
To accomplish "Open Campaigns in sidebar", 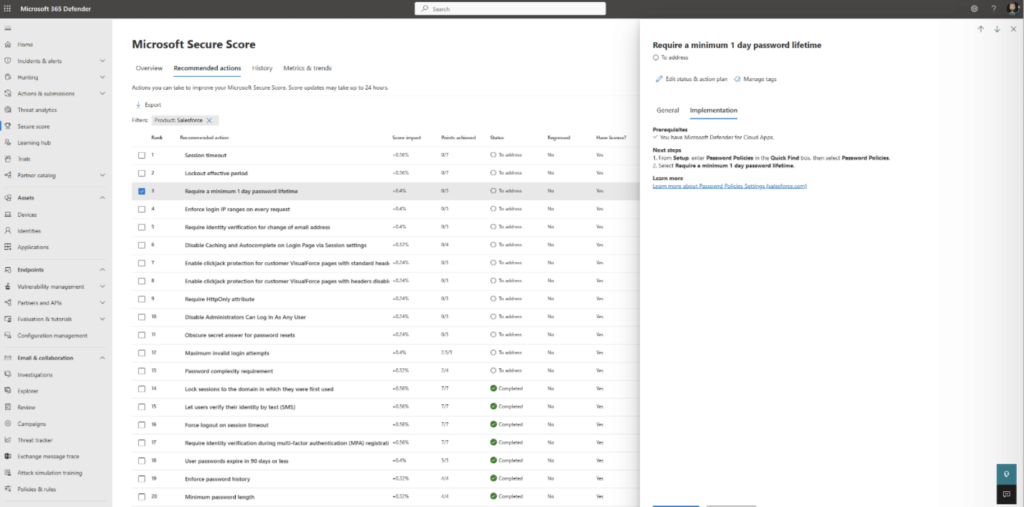I will (x=31, y=423).
